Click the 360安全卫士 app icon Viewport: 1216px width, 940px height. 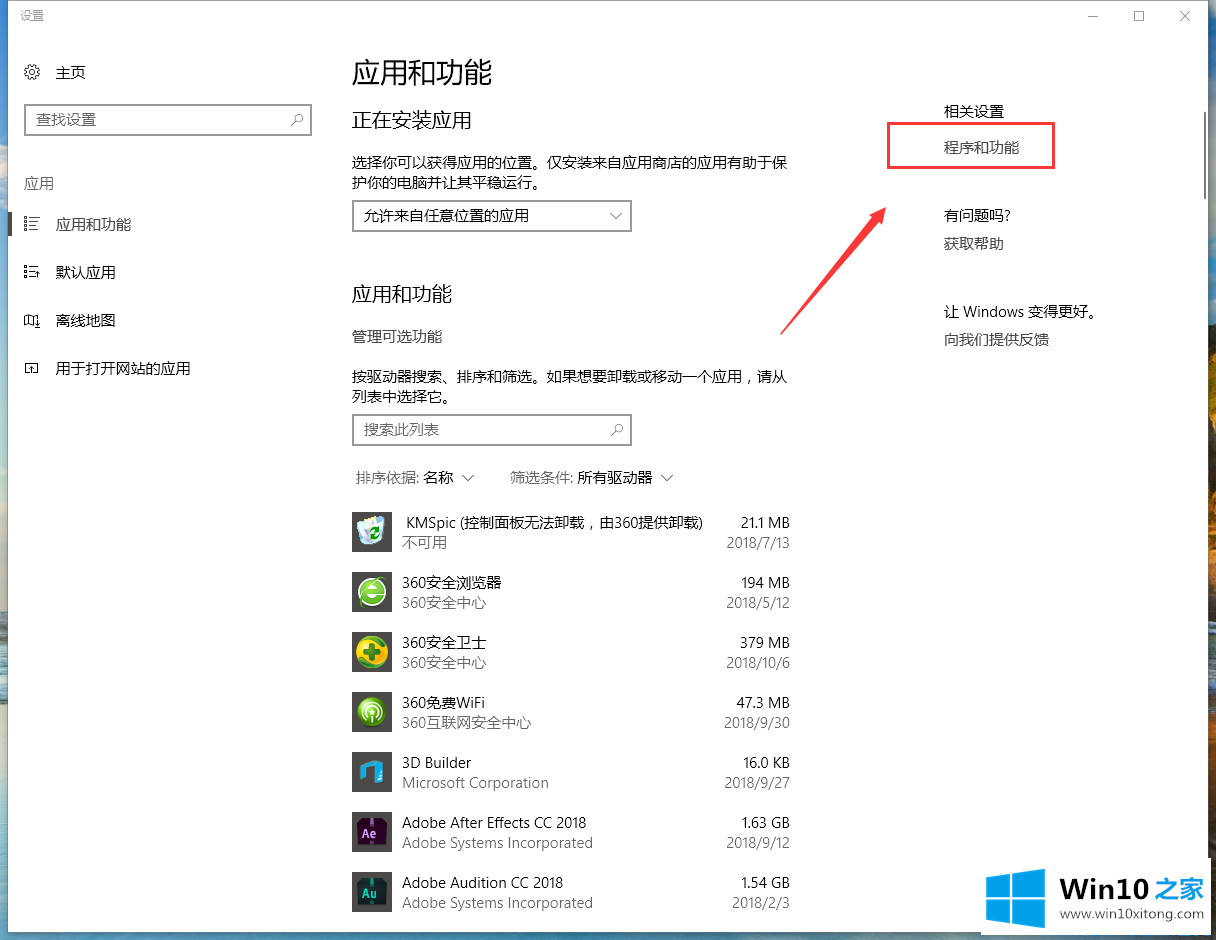(372, 652)
